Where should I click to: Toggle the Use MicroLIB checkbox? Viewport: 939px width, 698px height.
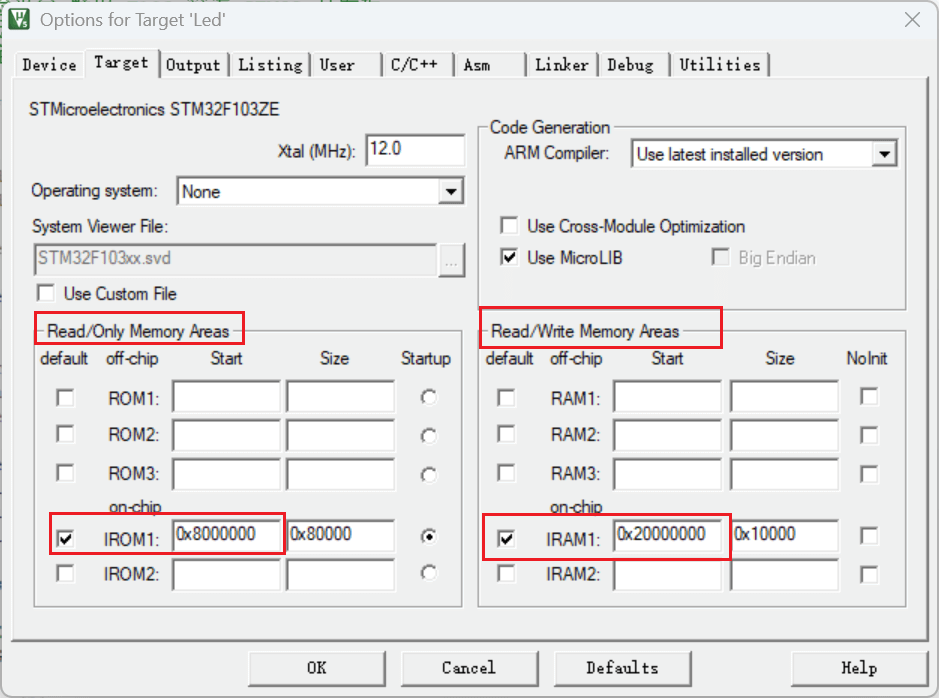[x=510, y=258]
